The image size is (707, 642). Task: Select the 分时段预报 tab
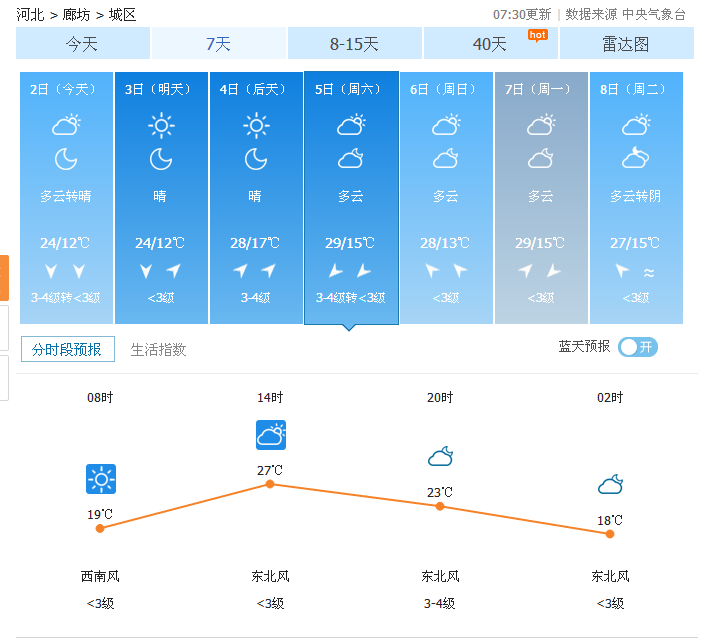tap(67, 349)
